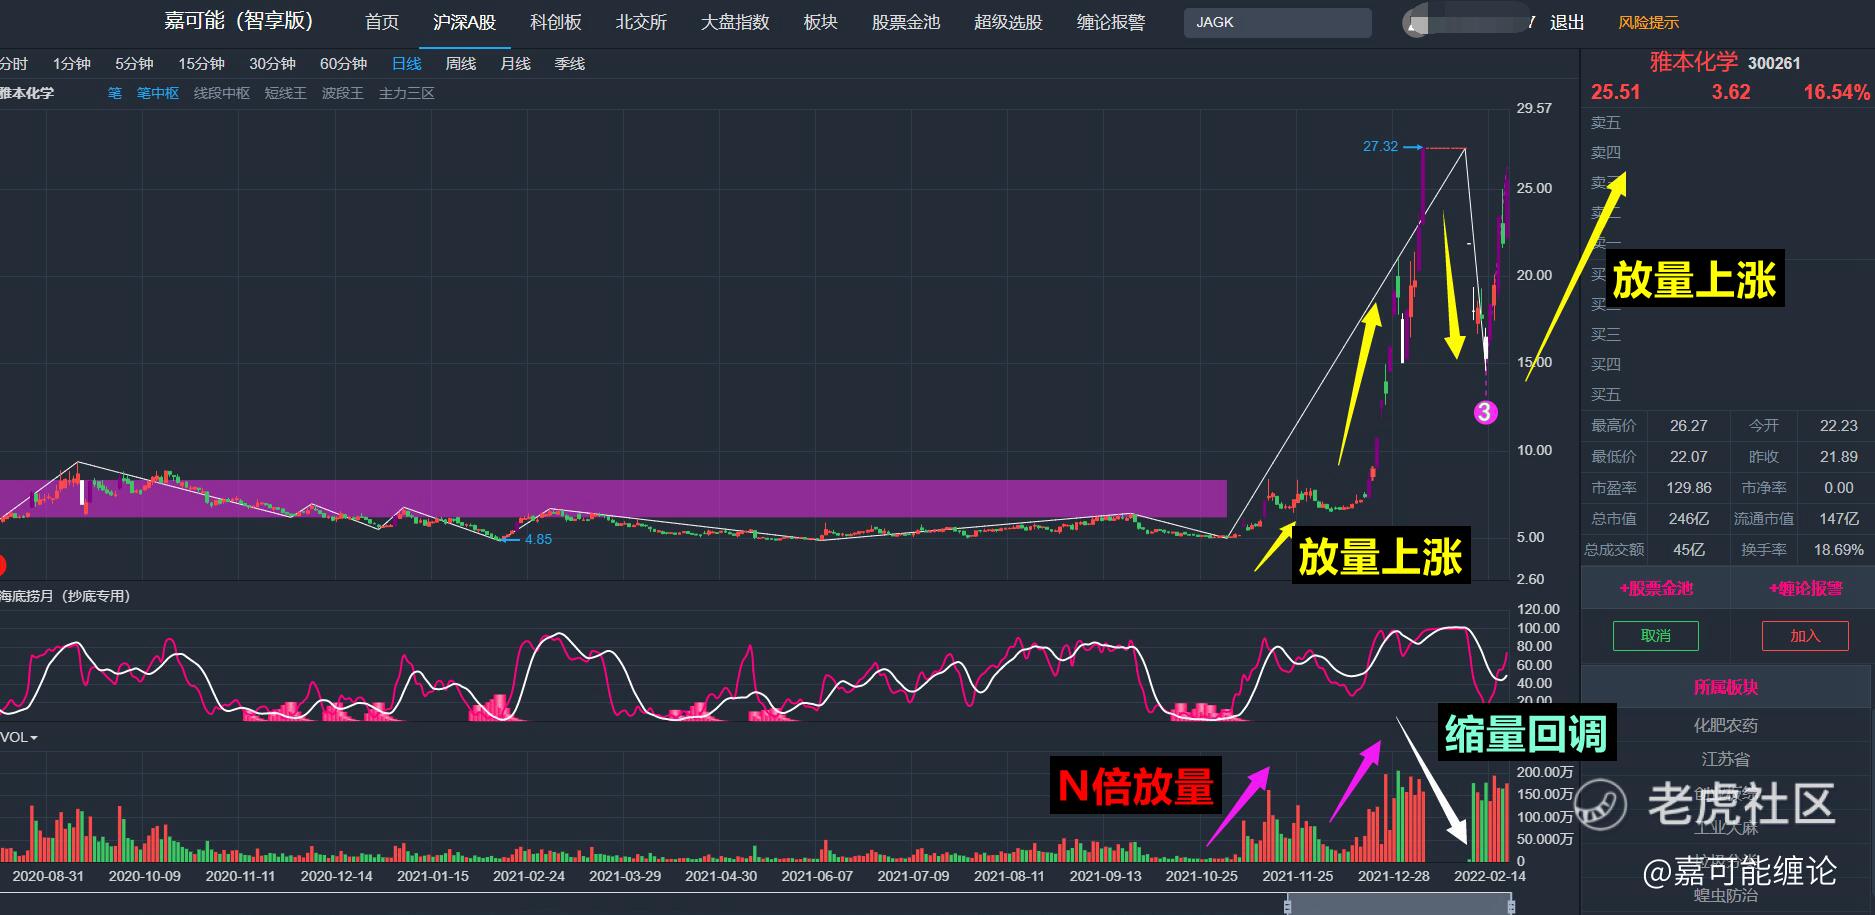
Task: Click the pink number 3 buy-point marker
Action: click(x=1486, y=412)
